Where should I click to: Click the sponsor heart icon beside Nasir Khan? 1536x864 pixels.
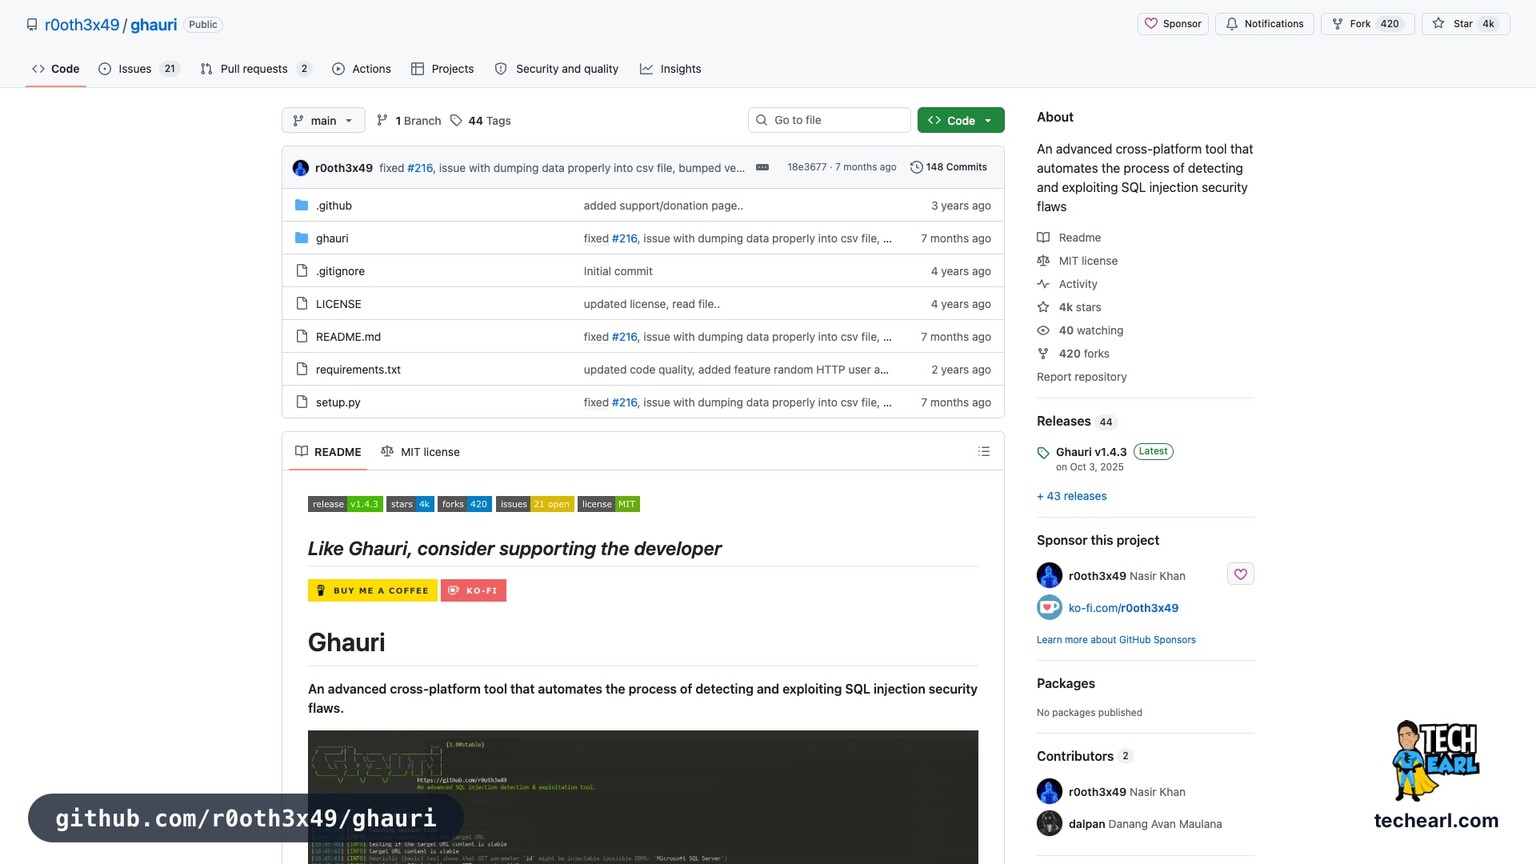pos(1240,574)
